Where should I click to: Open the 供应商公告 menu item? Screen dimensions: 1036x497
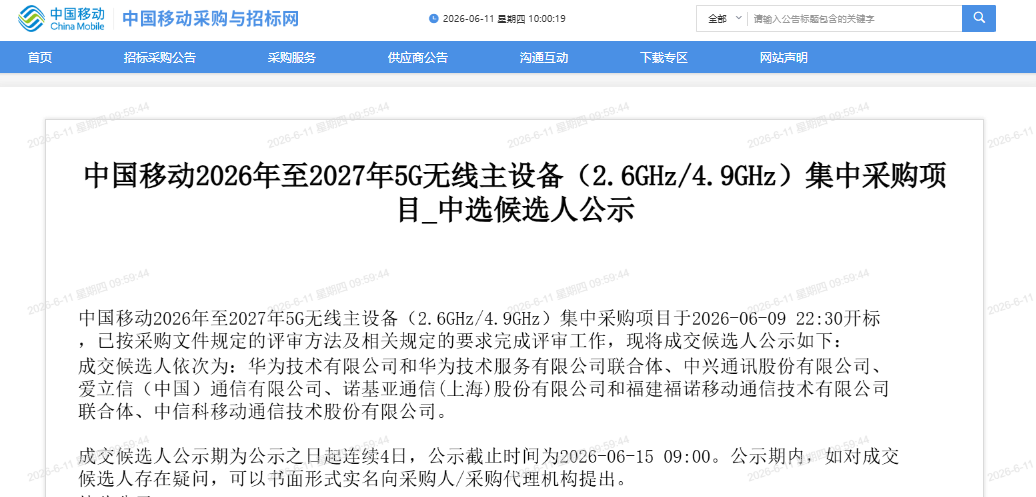pos(418,57)
